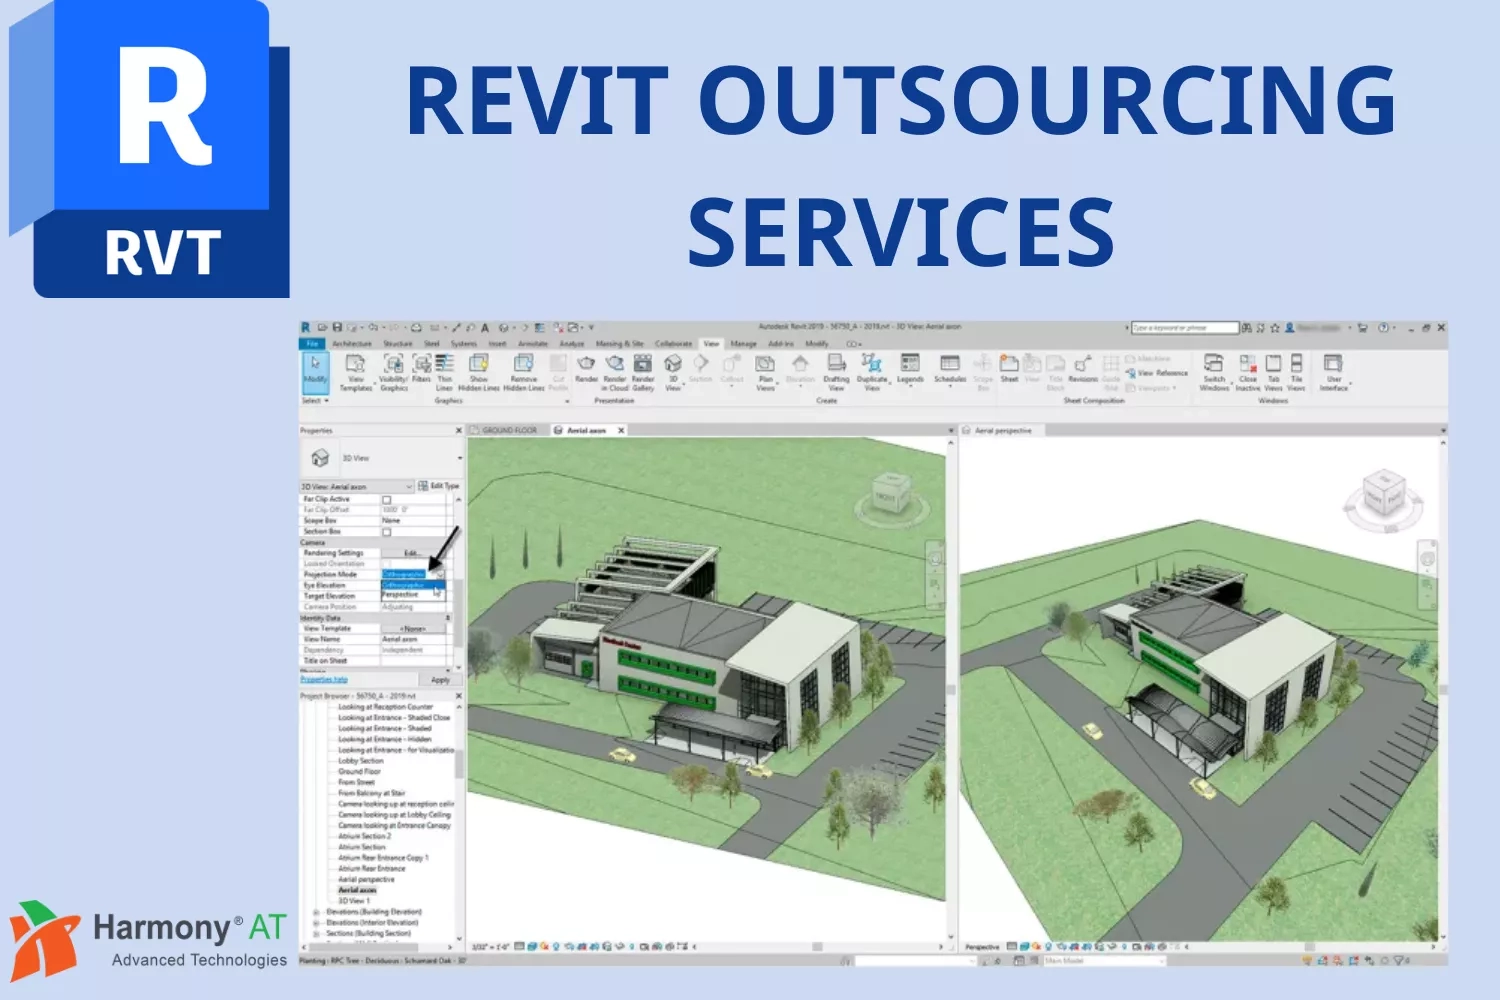1500x1000 pixels.
Task: Switch to the Manage ribbon tab
Action: coord(743,343)
